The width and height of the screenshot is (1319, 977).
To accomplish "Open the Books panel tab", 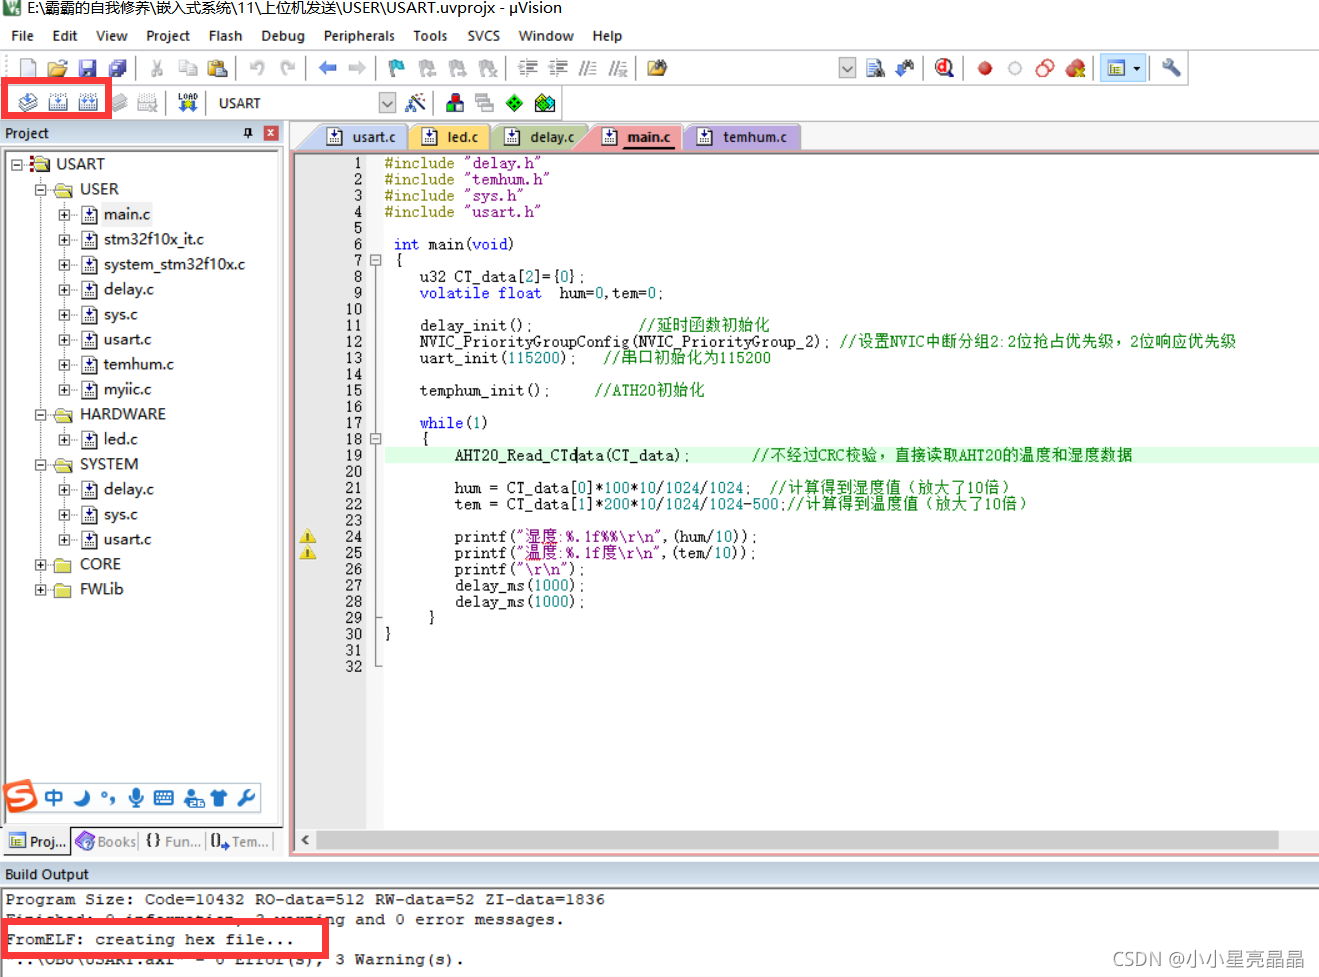I will pos(106,841).
